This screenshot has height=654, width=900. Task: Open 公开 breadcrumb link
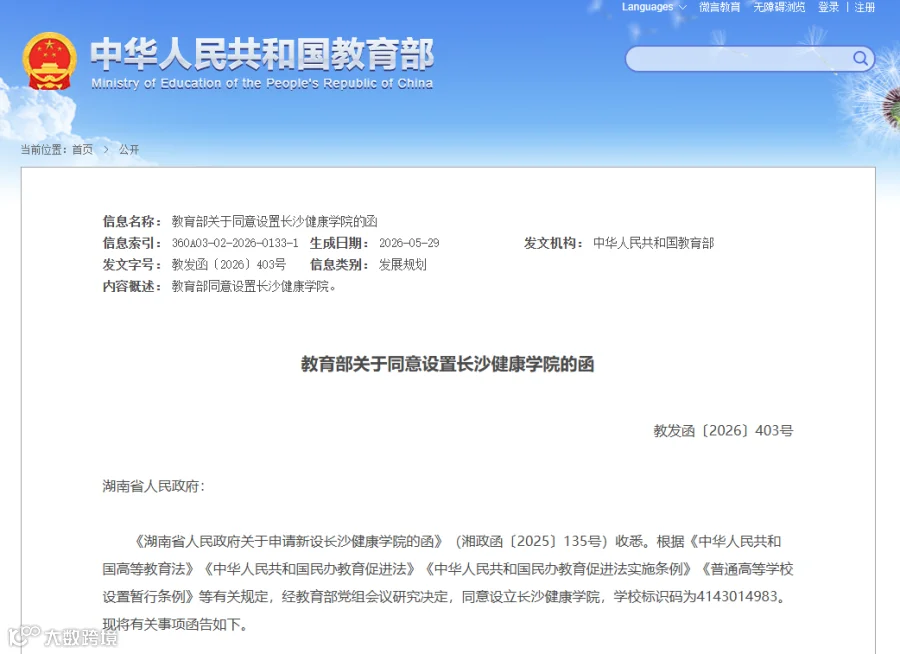pos(129,149)
